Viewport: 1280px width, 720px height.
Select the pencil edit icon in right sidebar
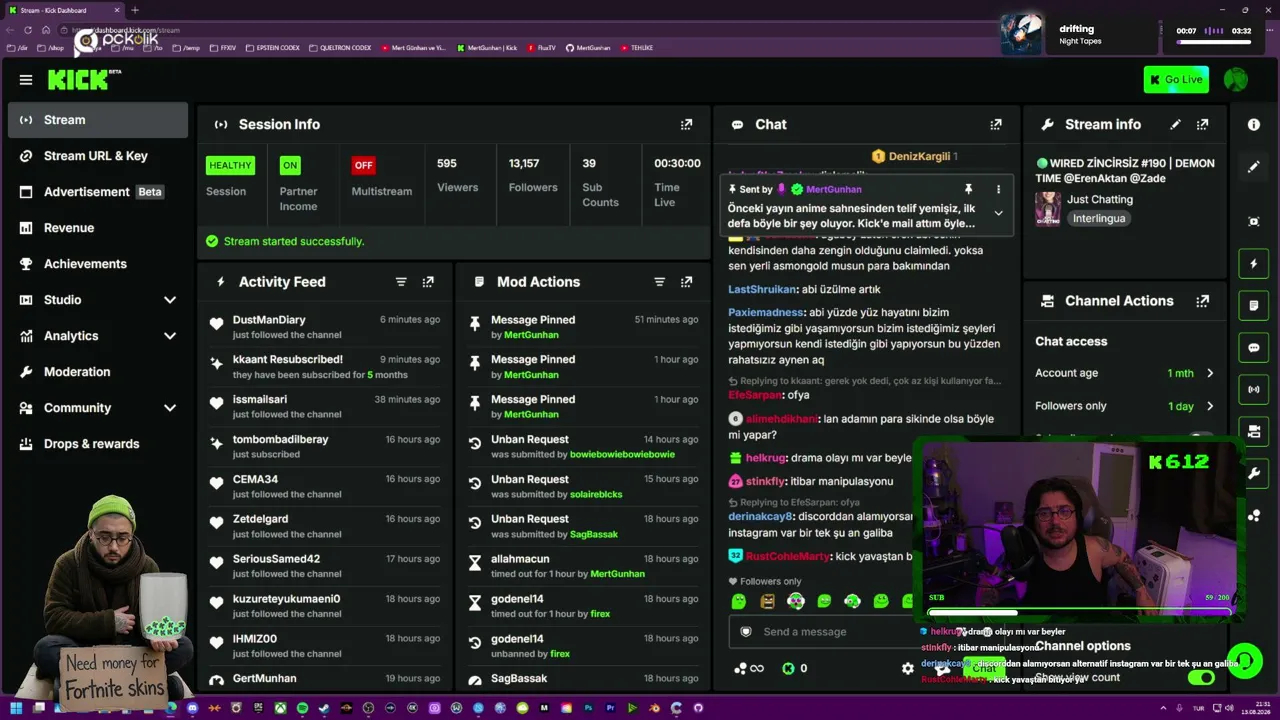coord(1254,167)
